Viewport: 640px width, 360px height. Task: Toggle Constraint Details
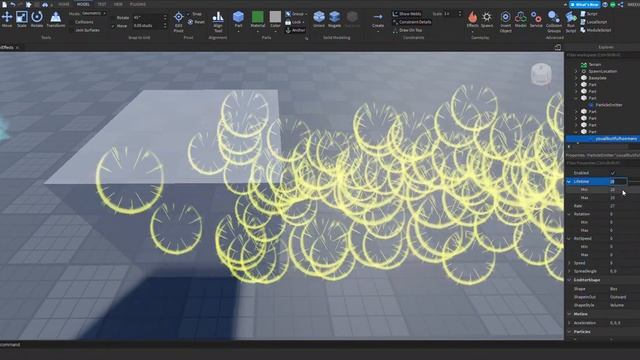411,22
